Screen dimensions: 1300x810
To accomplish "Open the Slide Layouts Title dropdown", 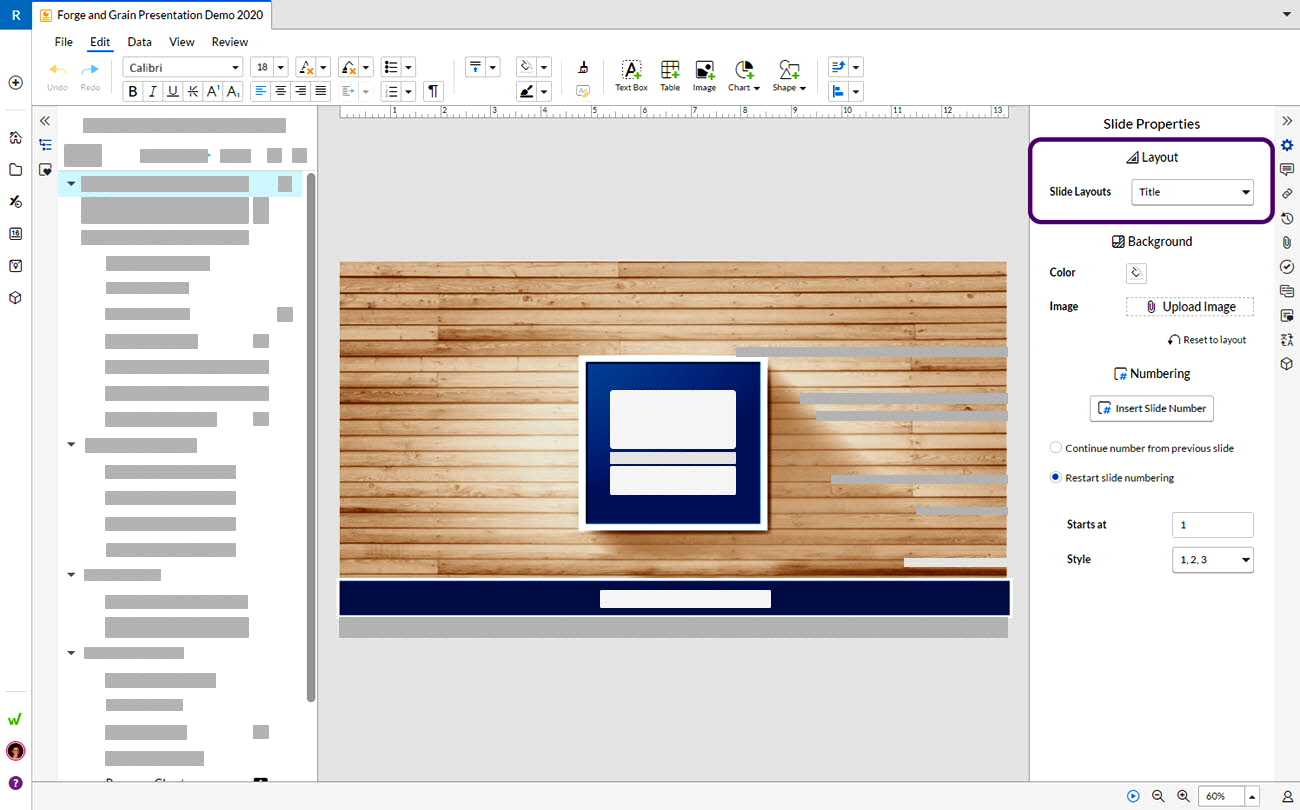I will [1192, 192].
